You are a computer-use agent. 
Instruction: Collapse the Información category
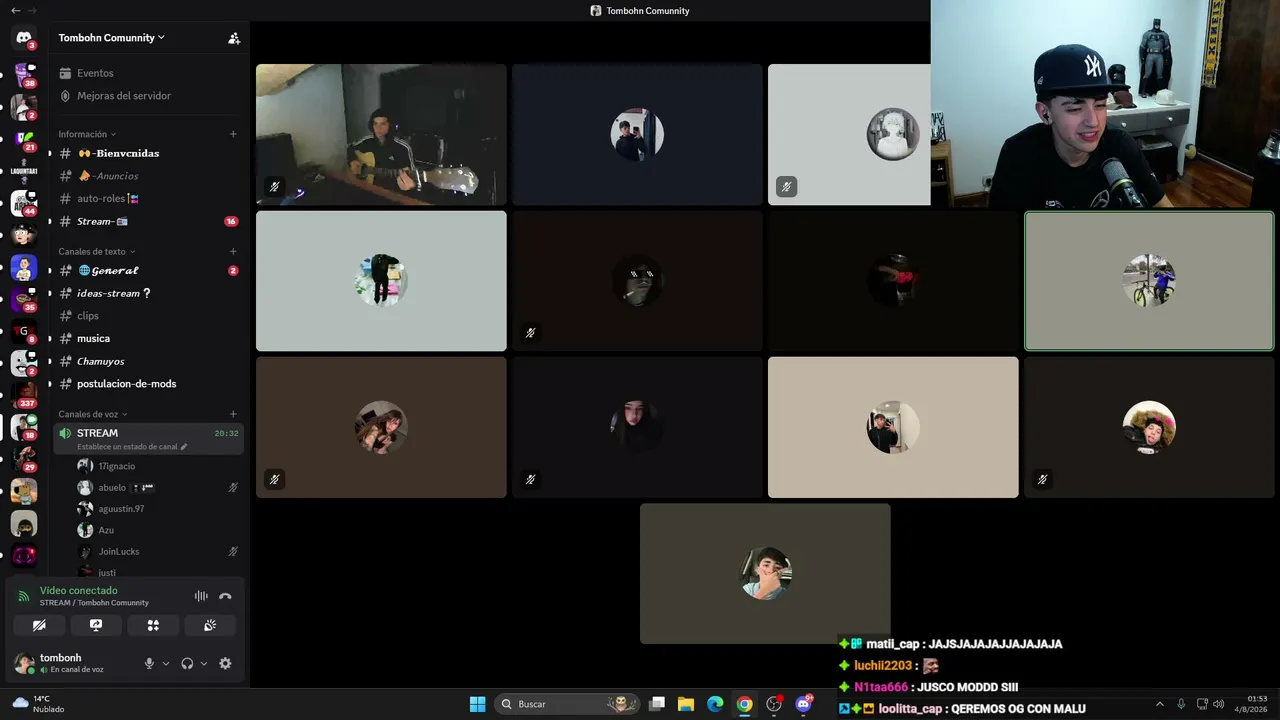(87, 134)
